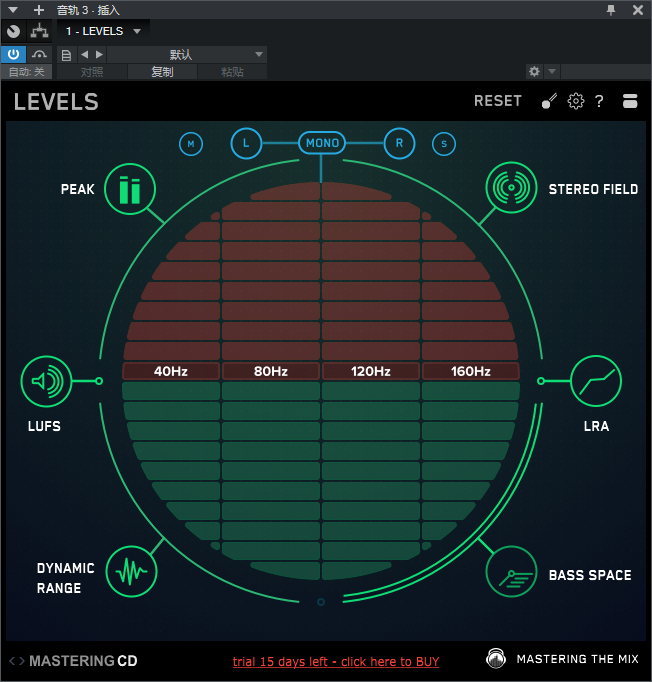The width and height of the screenshot is (652, 682).
Task: Click the Mastering The Mix headphone logo
Action: coord(496,659)
